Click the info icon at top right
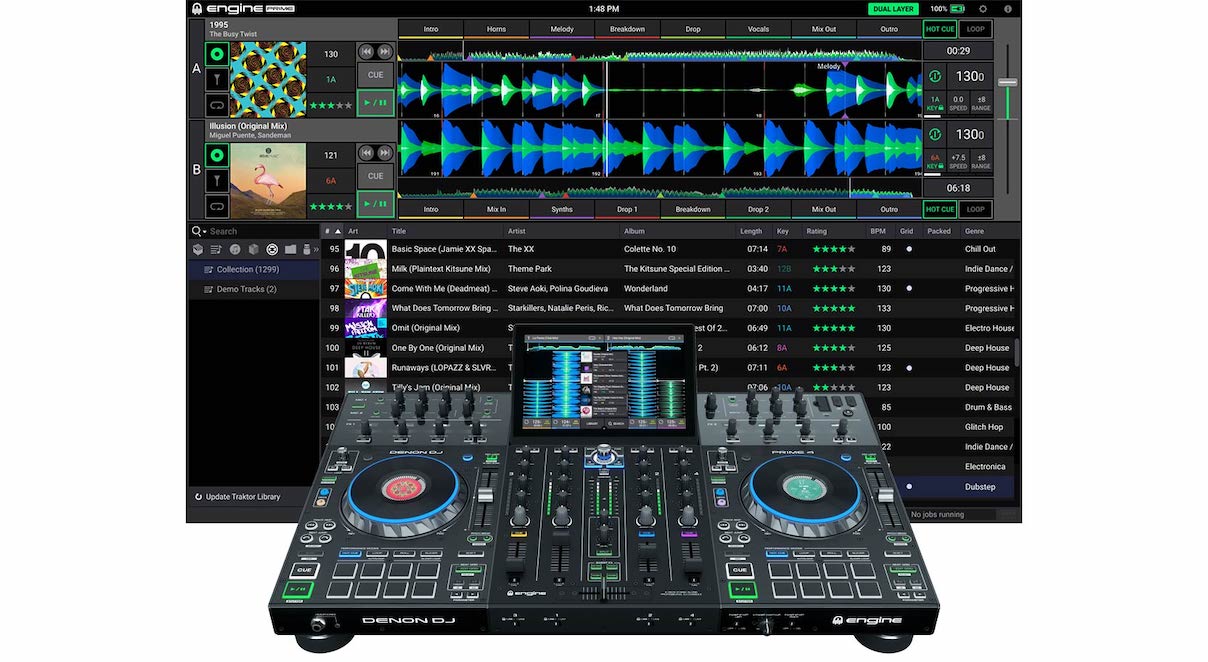This screenshot has height=662, width=1208. pyautogui.click(x=1008, y=9)
